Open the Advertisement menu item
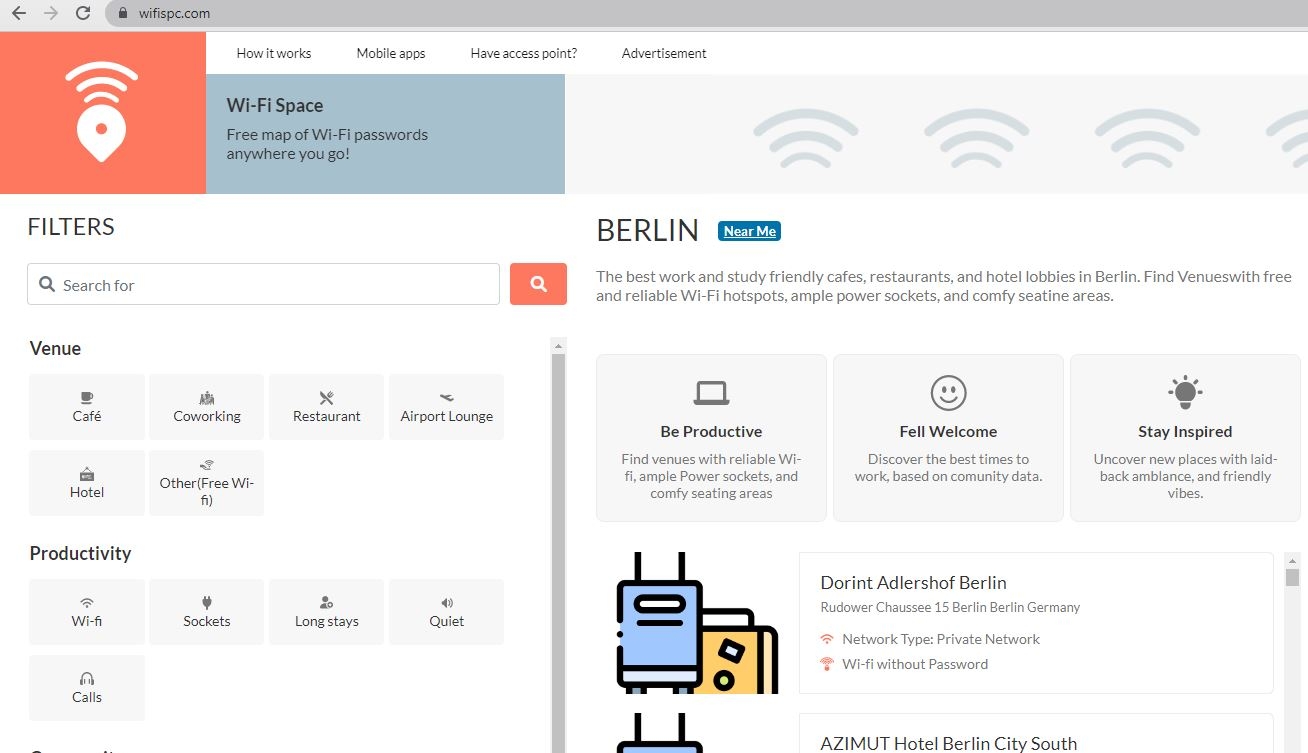The image size is (1308, 753). coord(664,54)
